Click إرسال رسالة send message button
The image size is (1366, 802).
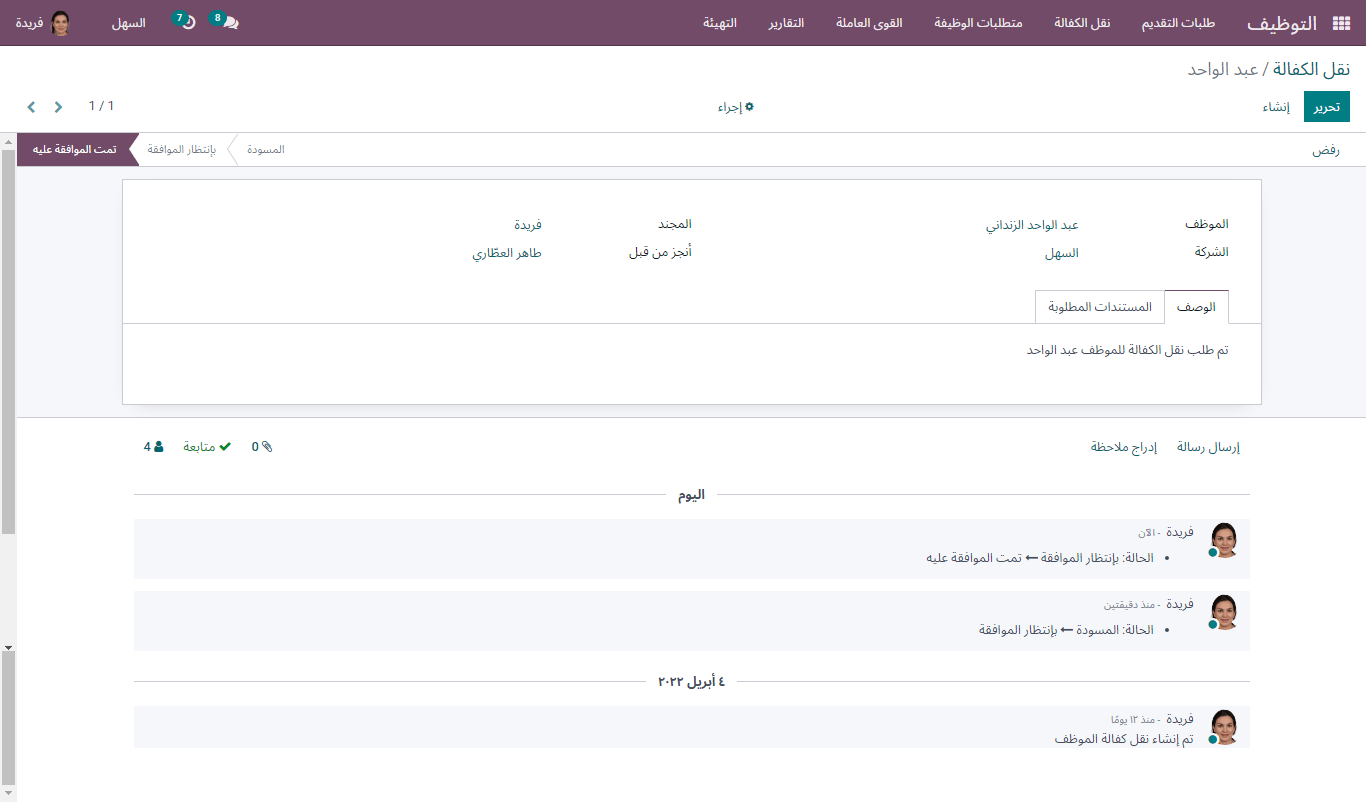(x=1208, y=447)
